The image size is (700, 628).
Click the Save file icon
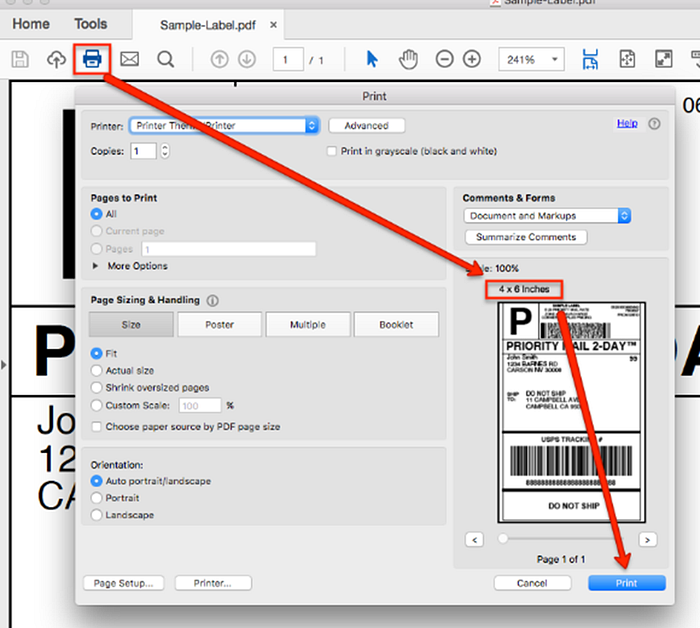point(20,59)
